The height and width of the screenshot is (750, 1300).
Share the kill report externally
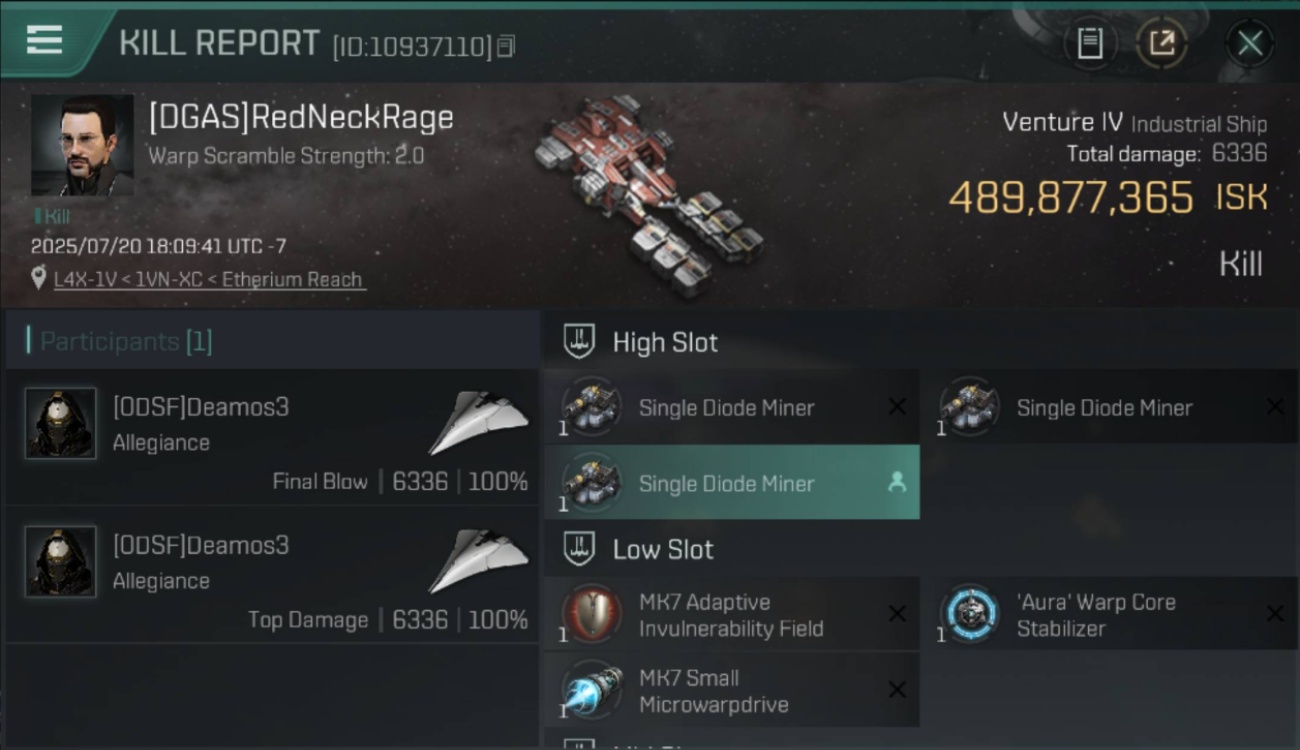point(1161,43)
